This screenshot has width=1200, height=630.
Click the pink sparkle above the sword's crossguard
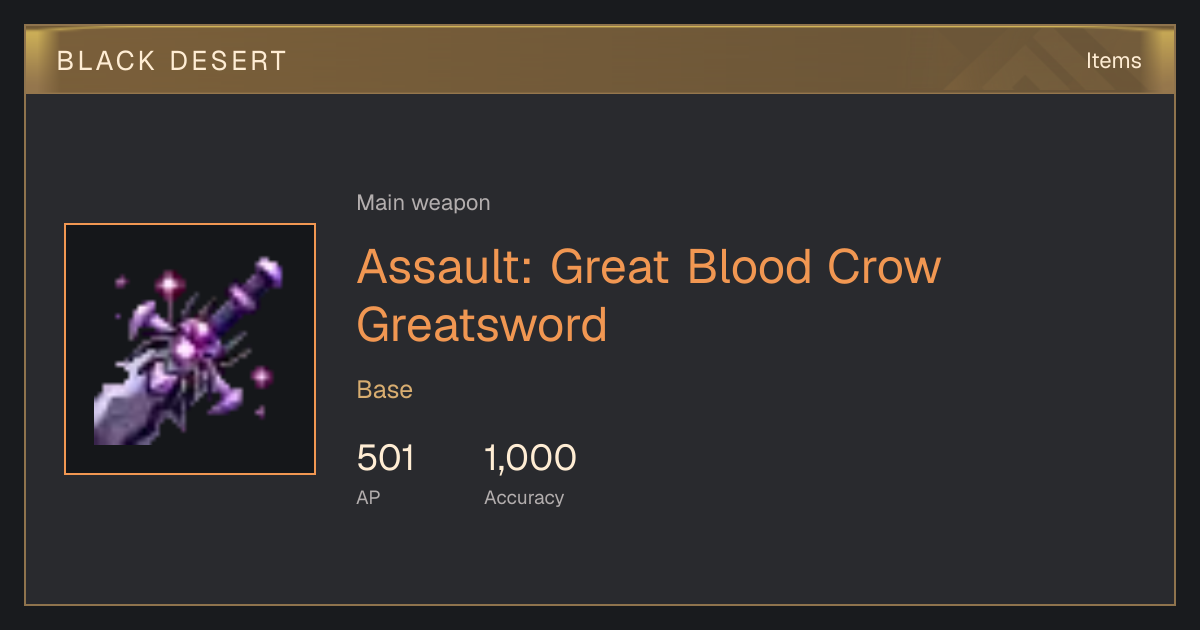coord(169,285)
